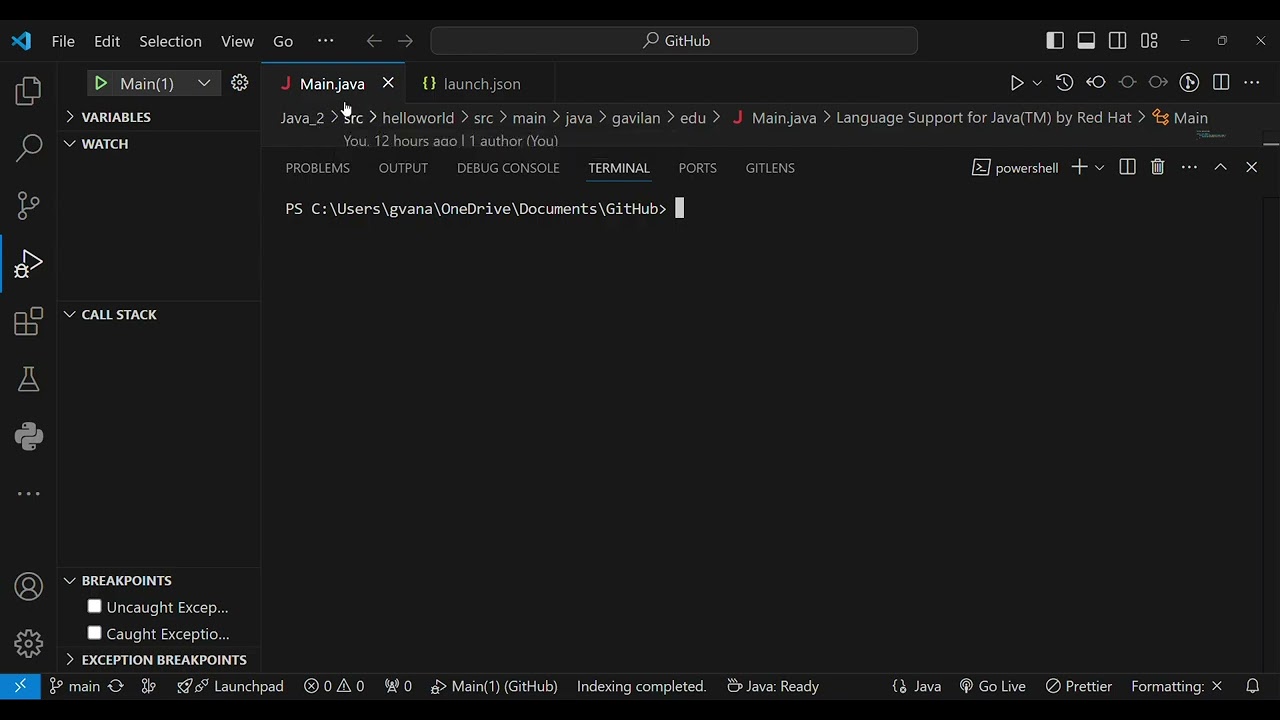
Task: Close the terminal panel
Action: pyautogui.click(x=1251, y=168)
